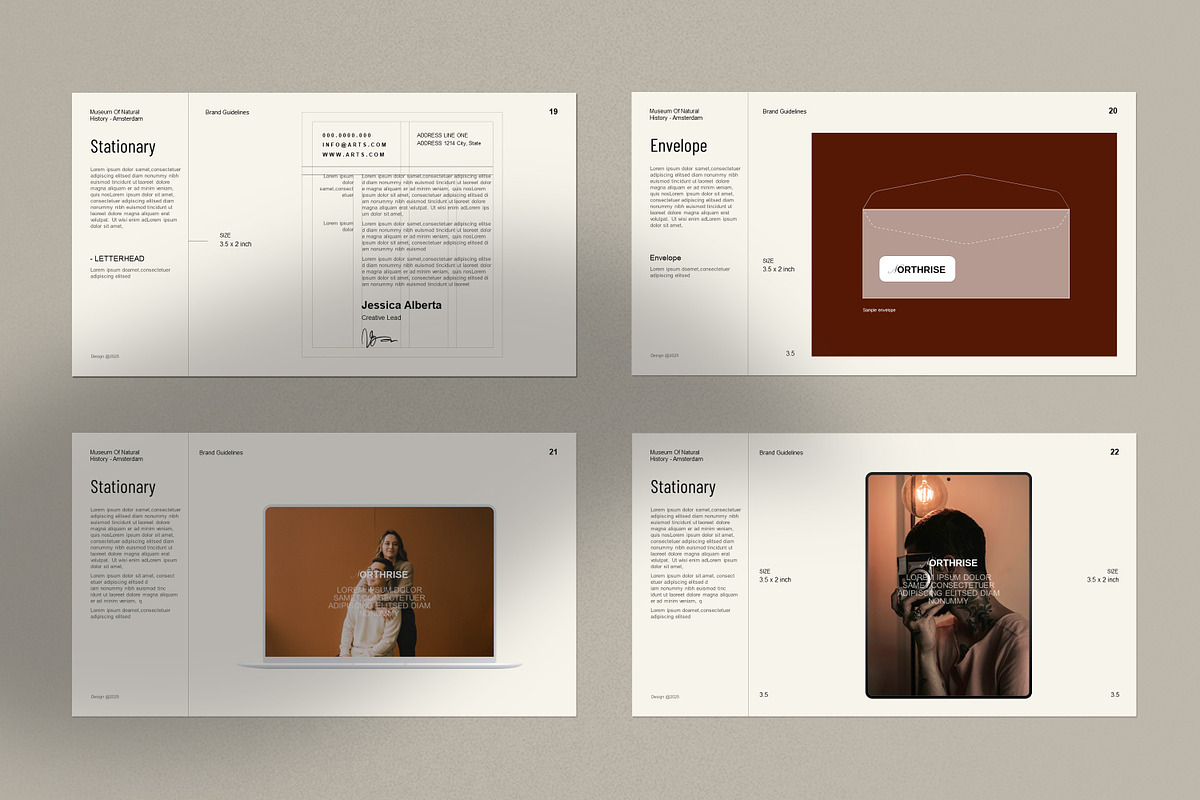Click Brand Guidelines label on slide 21
1200x800 pixels.
(221, 452)
